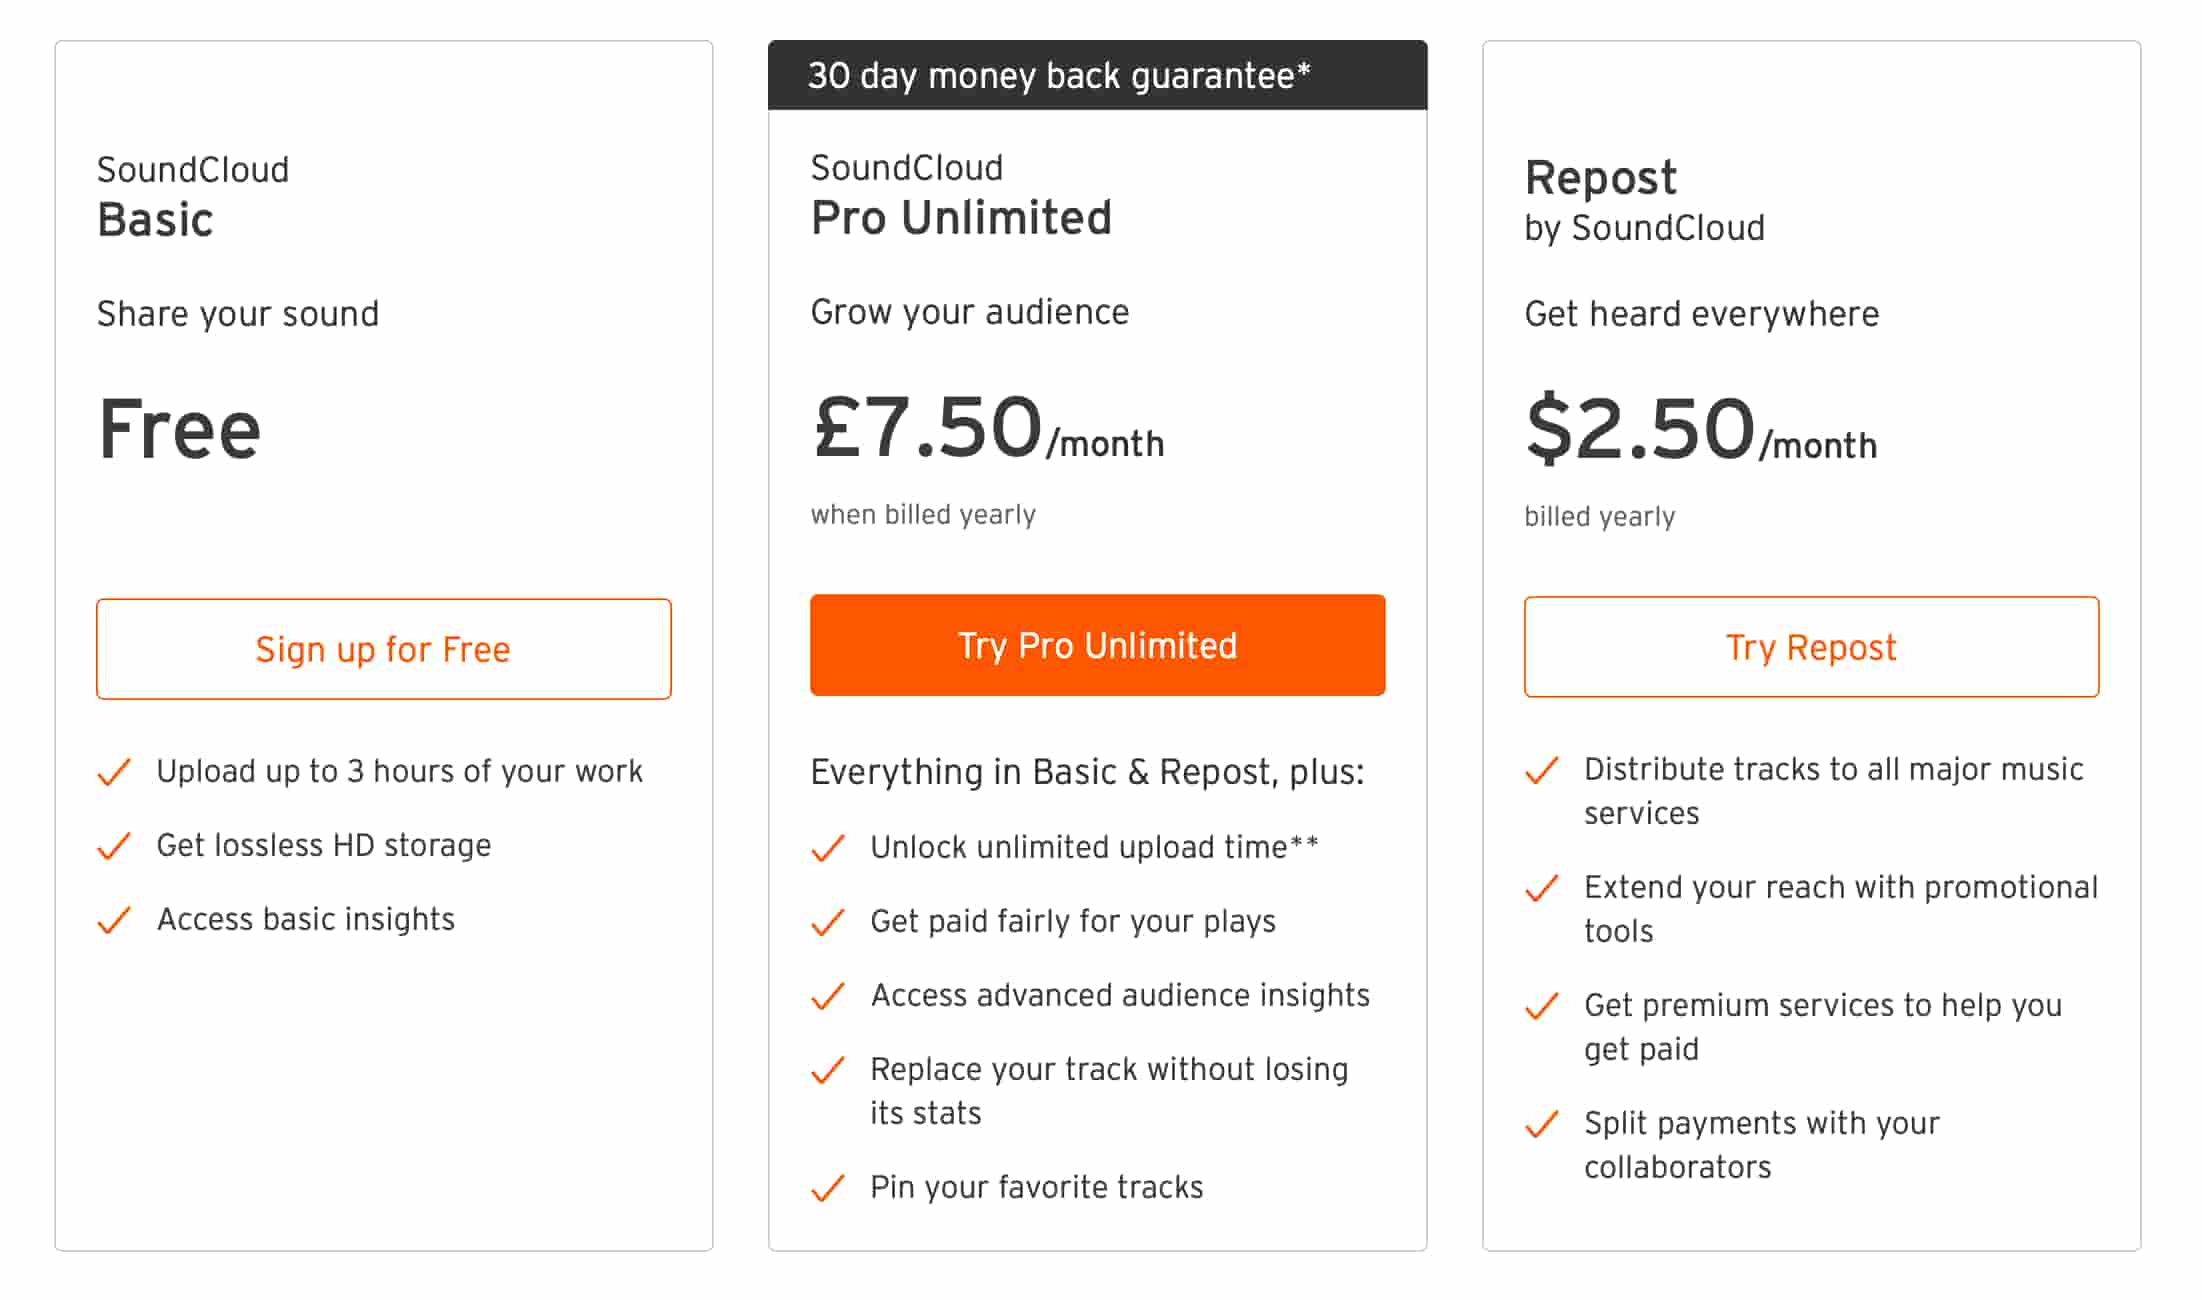This screenshot has width=2202, height=1300.
Task: Click checkmark beside Split payments with collaborators
Action: tap(1542, 1124)
